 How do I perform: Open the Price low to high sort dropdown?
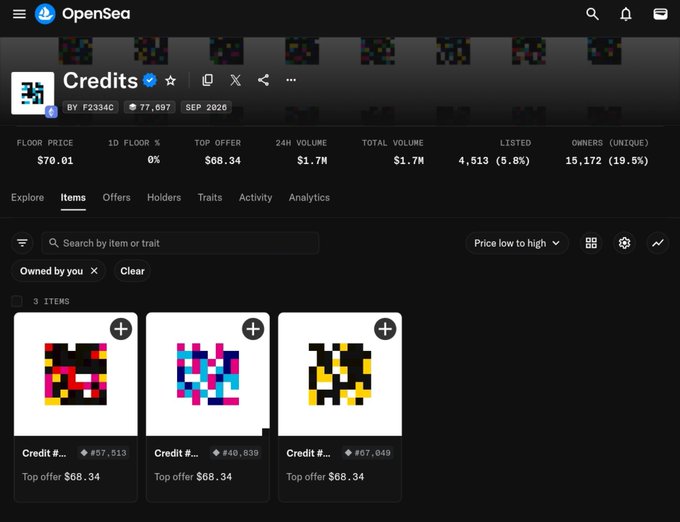tap(517, 243)
